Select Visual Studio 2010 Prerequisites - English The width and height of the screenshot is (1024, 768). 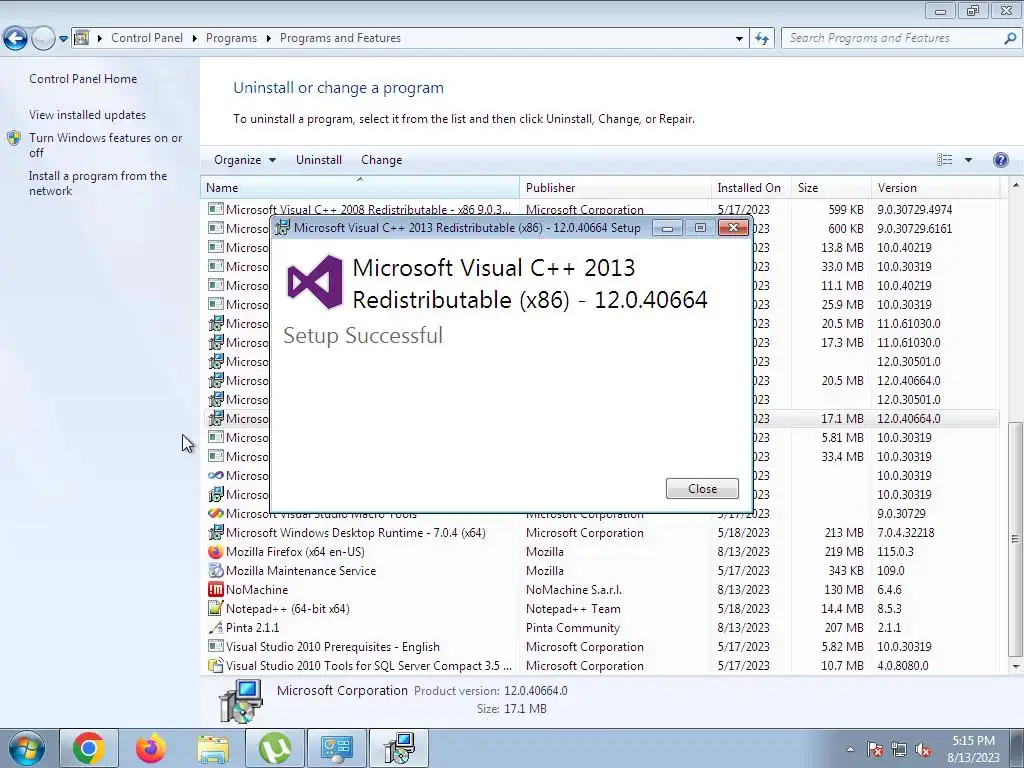(602, 647)
